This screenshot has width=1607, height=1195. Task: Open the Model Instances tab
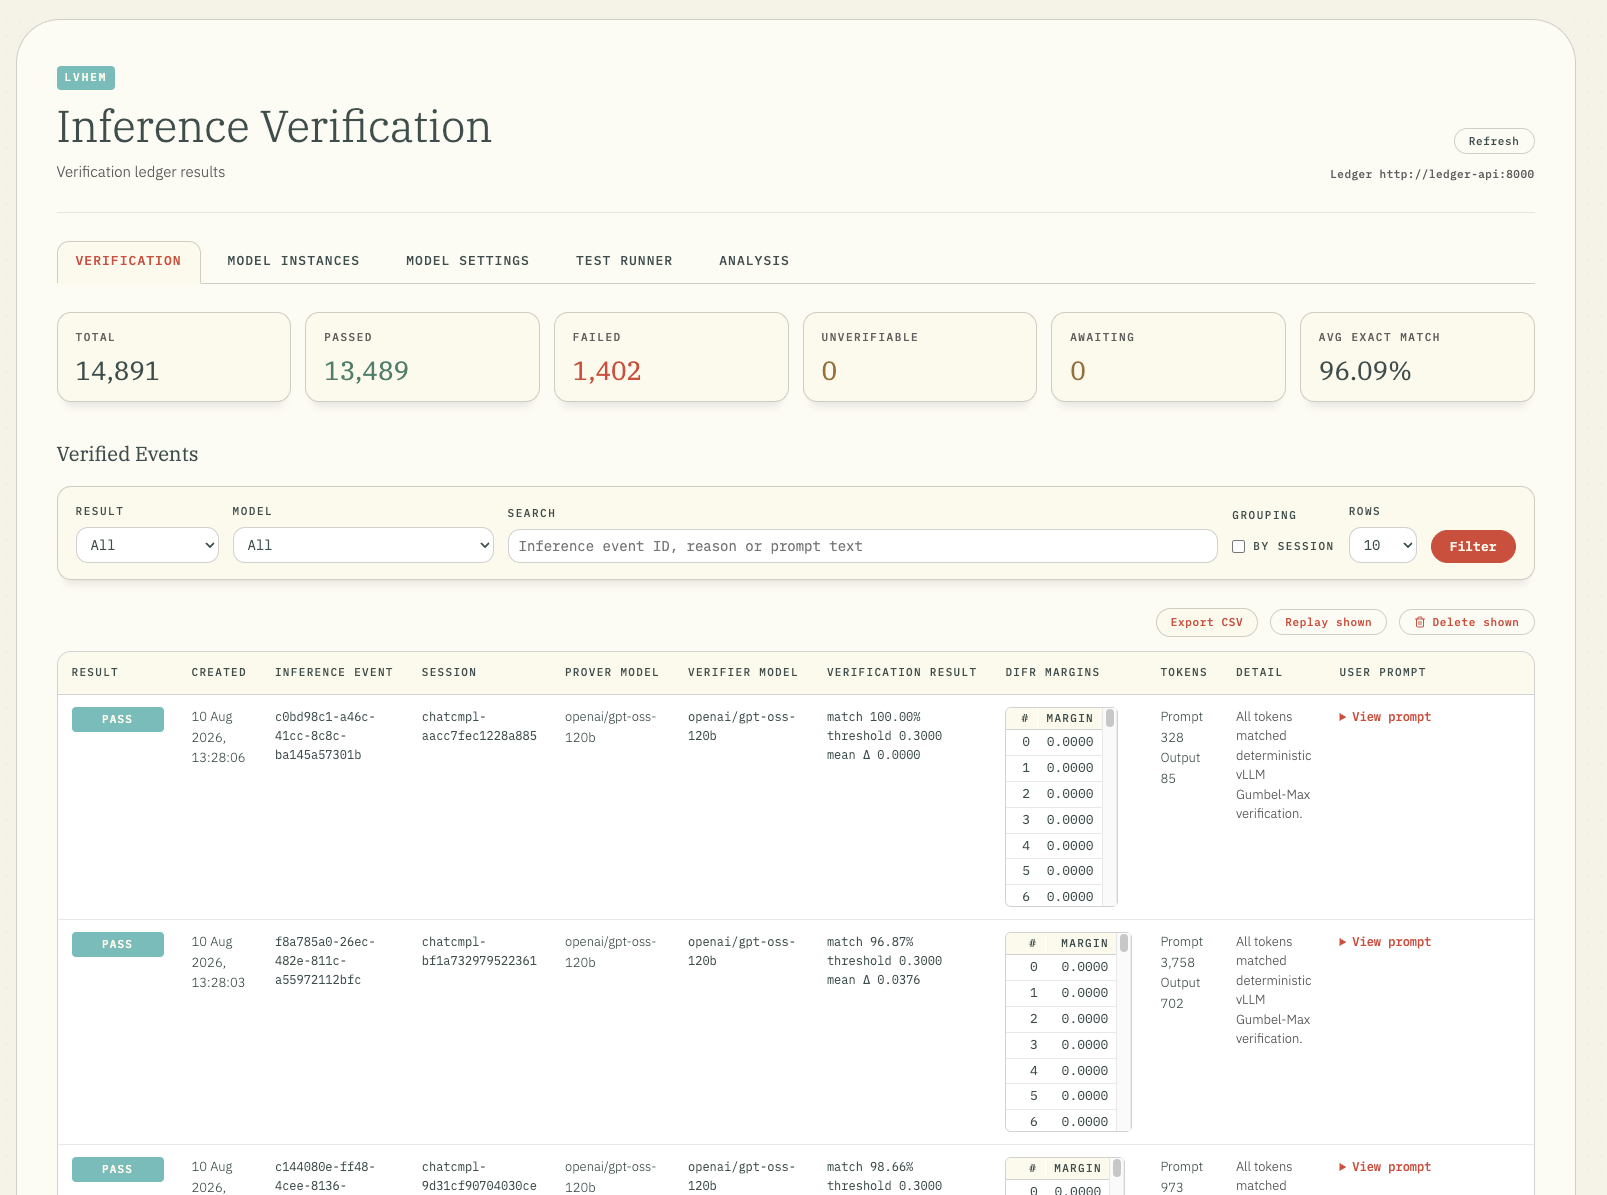coord(293,261)
